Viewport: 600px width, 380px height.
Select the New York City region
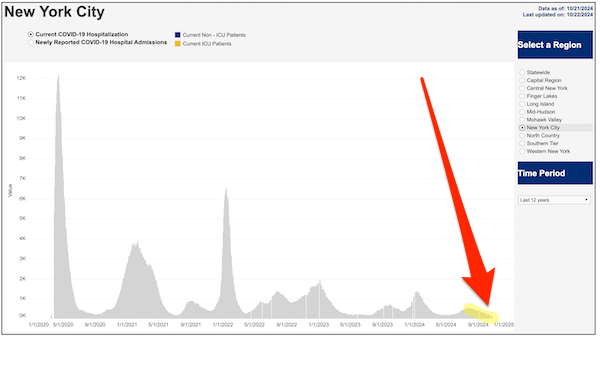point(522,128)
